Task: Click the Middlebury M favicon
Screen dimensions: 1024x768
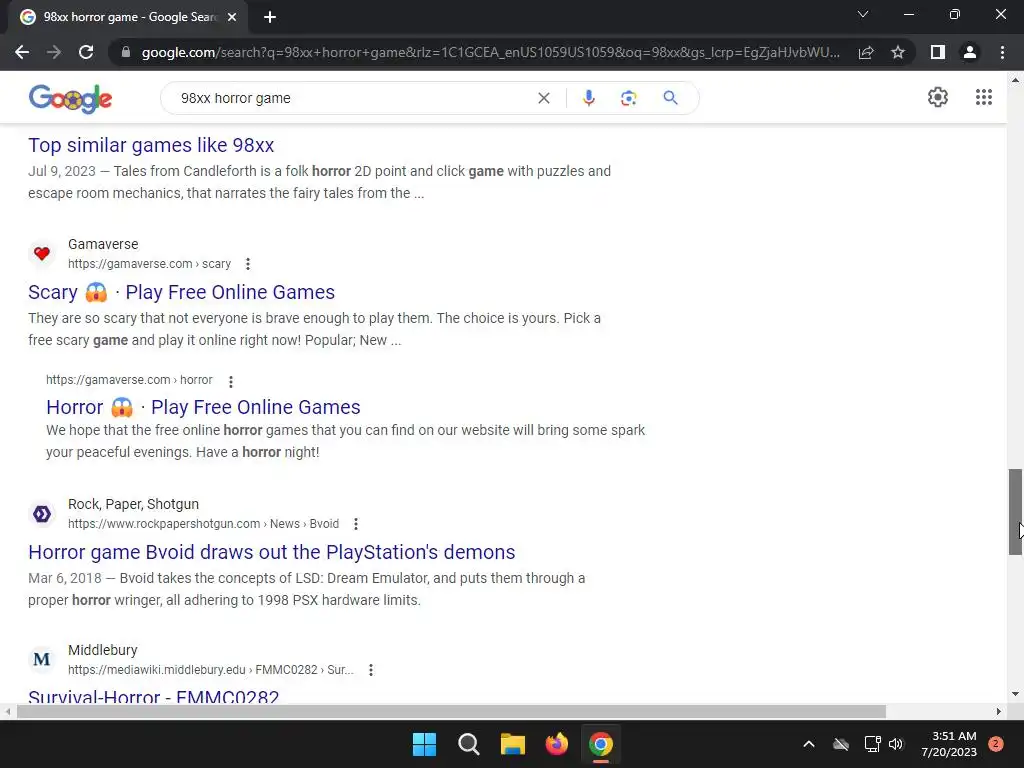Action: [x=42, y=659]
